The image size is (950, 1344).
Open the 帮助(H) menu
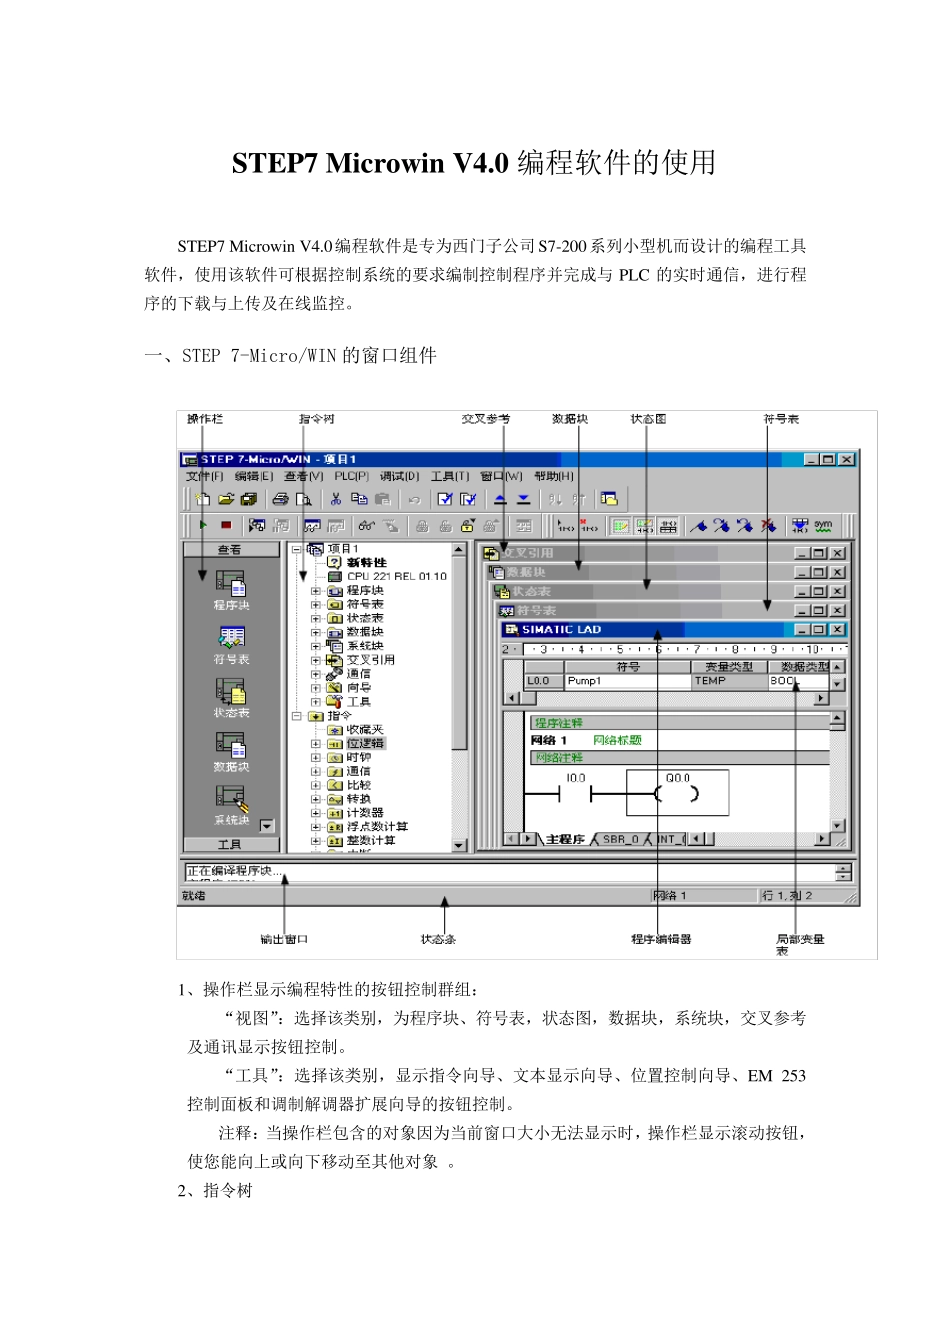point(554,477)
